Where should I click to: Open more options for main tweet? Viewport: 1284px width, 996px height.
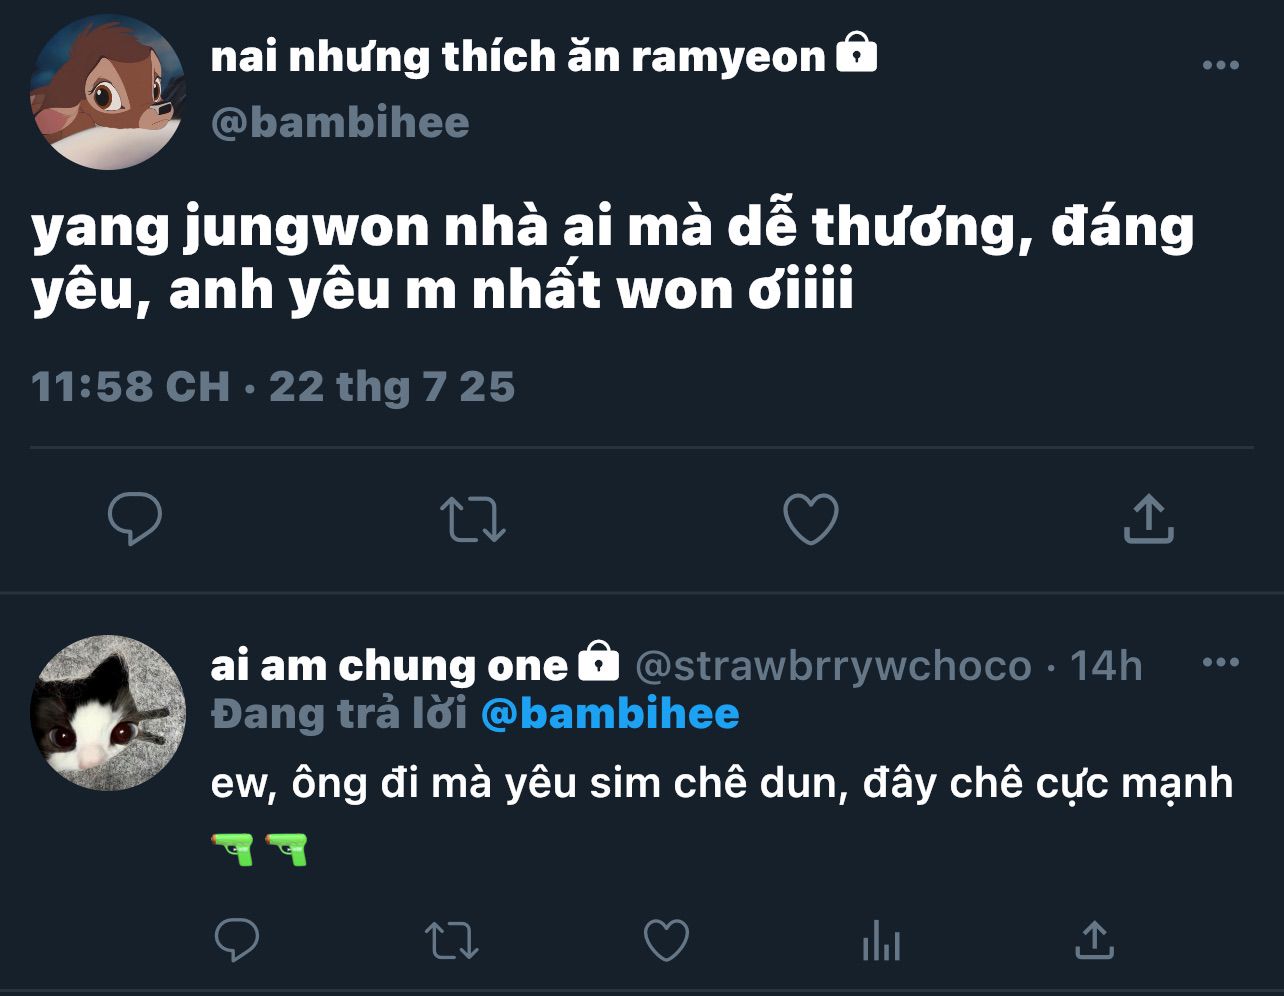(x=1220, y=65)
